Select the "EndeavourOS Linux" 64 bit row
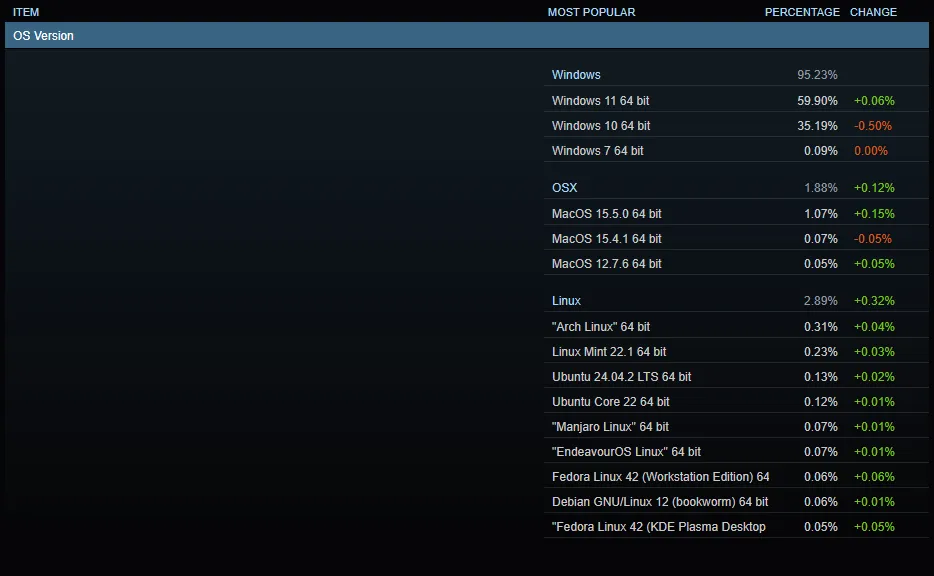 pos(736,451)
